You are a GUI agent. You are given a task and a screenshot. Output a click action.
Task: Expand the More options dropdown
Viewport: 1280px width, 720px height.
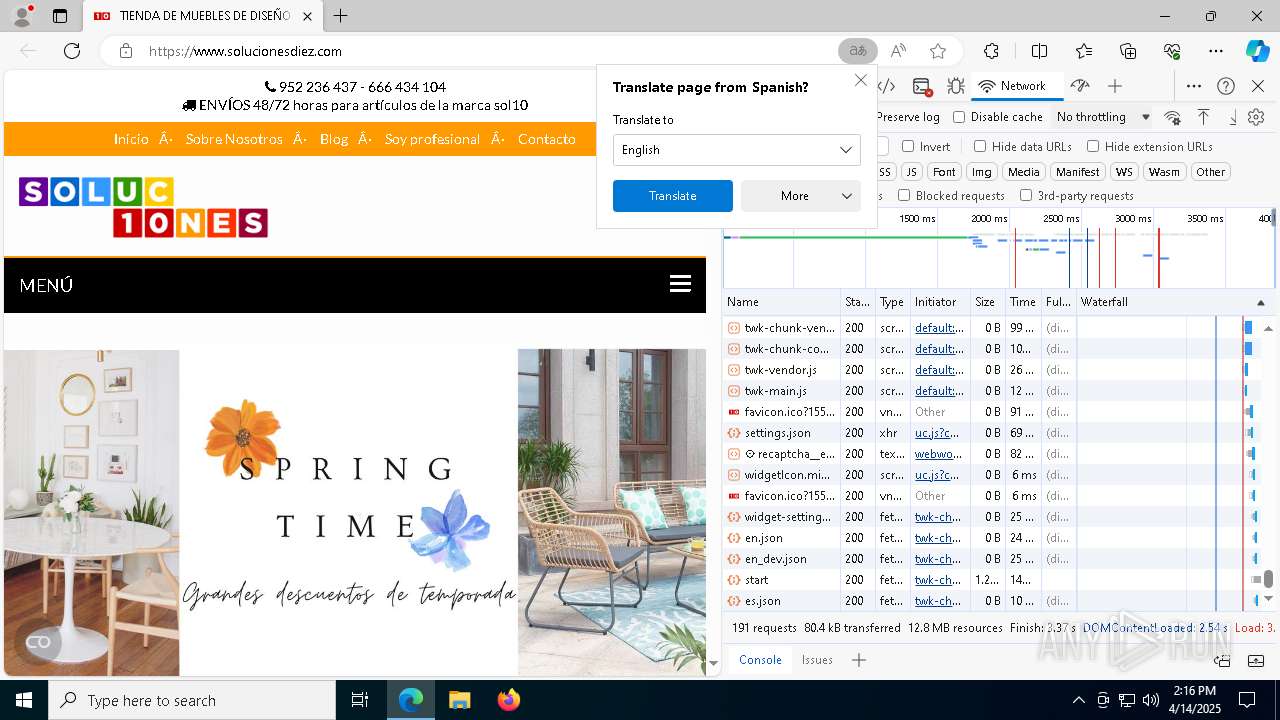pyautogui.click(x=801, y=196)
